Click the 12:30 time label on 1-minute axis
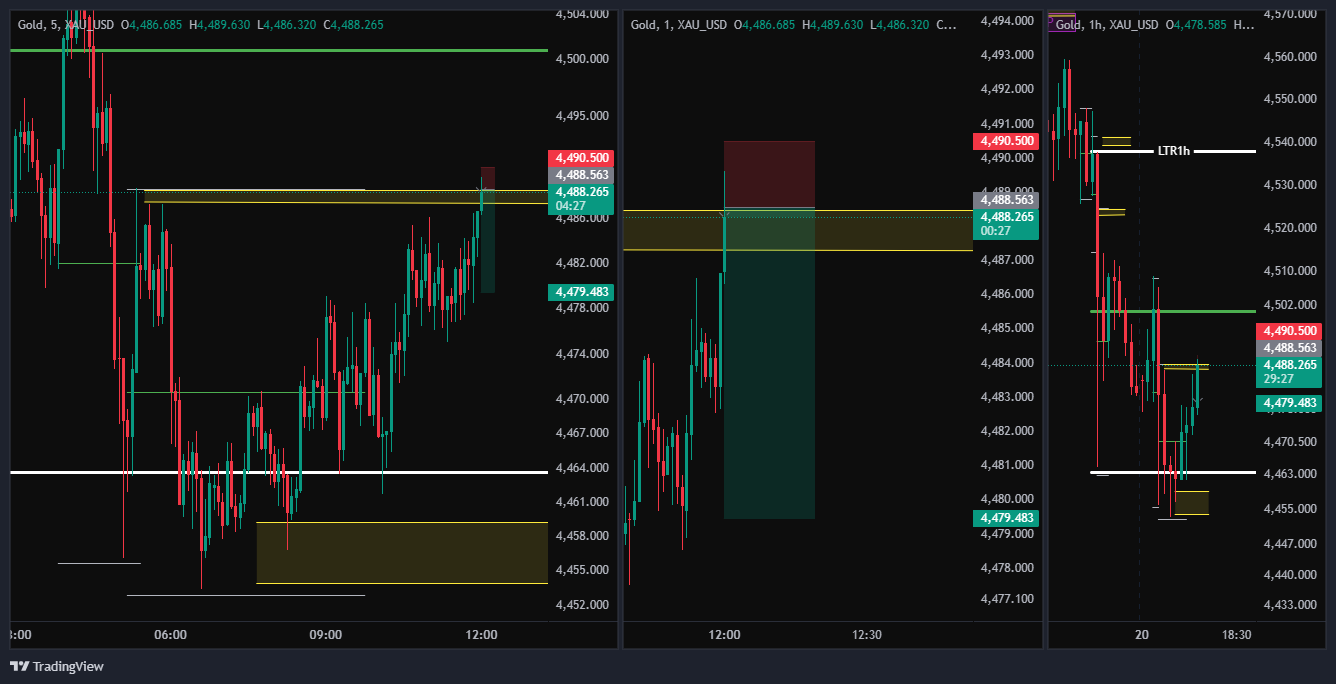The height and width of the screenshot is (684, 1336). coord(867,634)
